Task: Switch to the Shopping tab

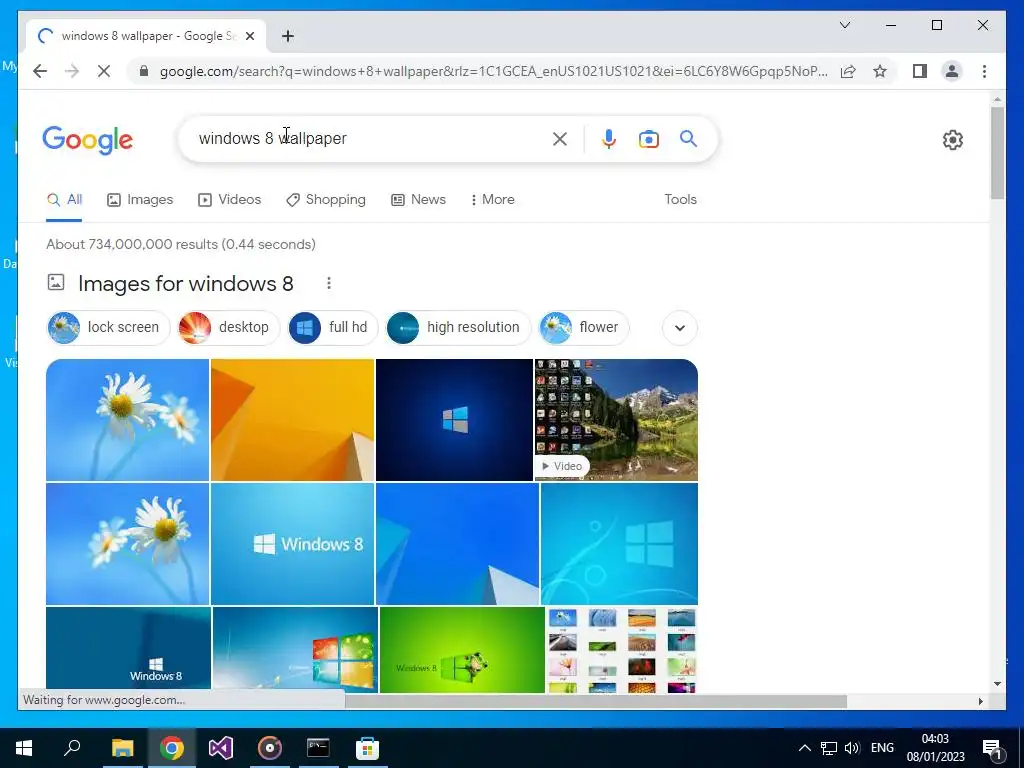Action: [326, 199]
